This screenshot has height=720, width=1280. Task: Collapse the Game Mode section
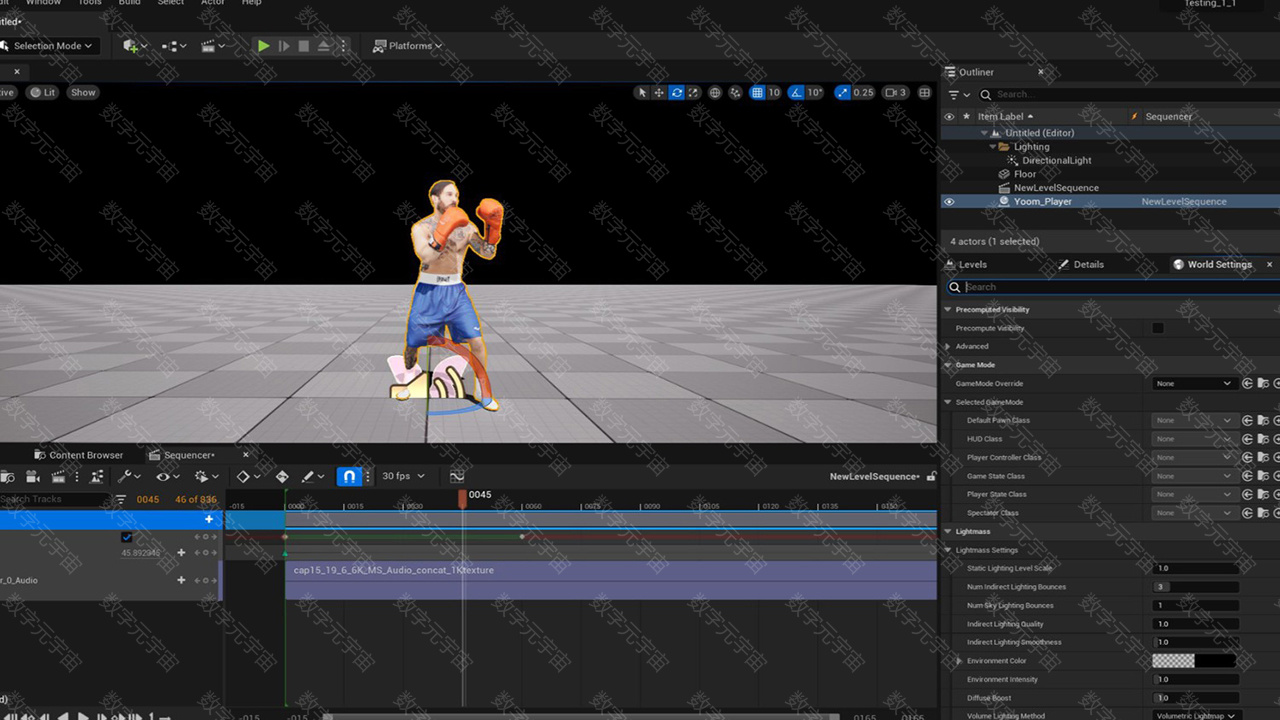[x=949, y=365]
